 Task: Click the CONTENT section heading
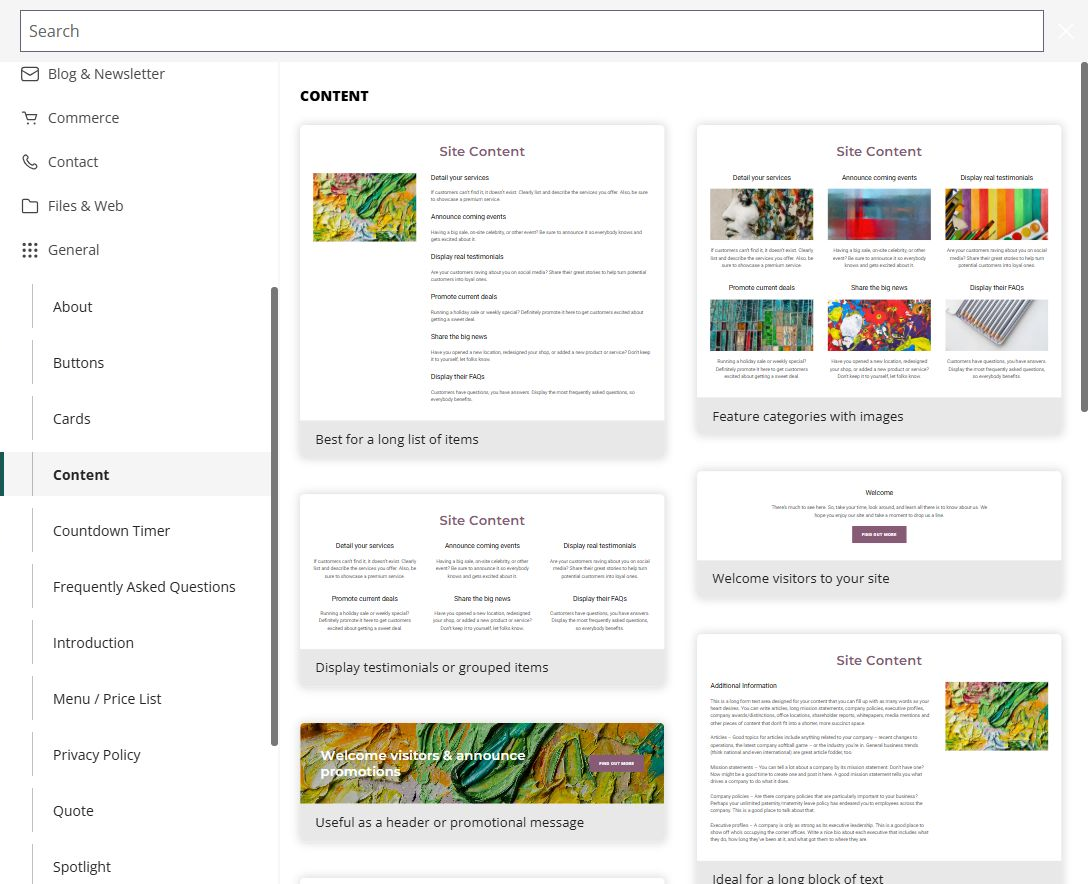pyautogui.click(x=334, y=96)
